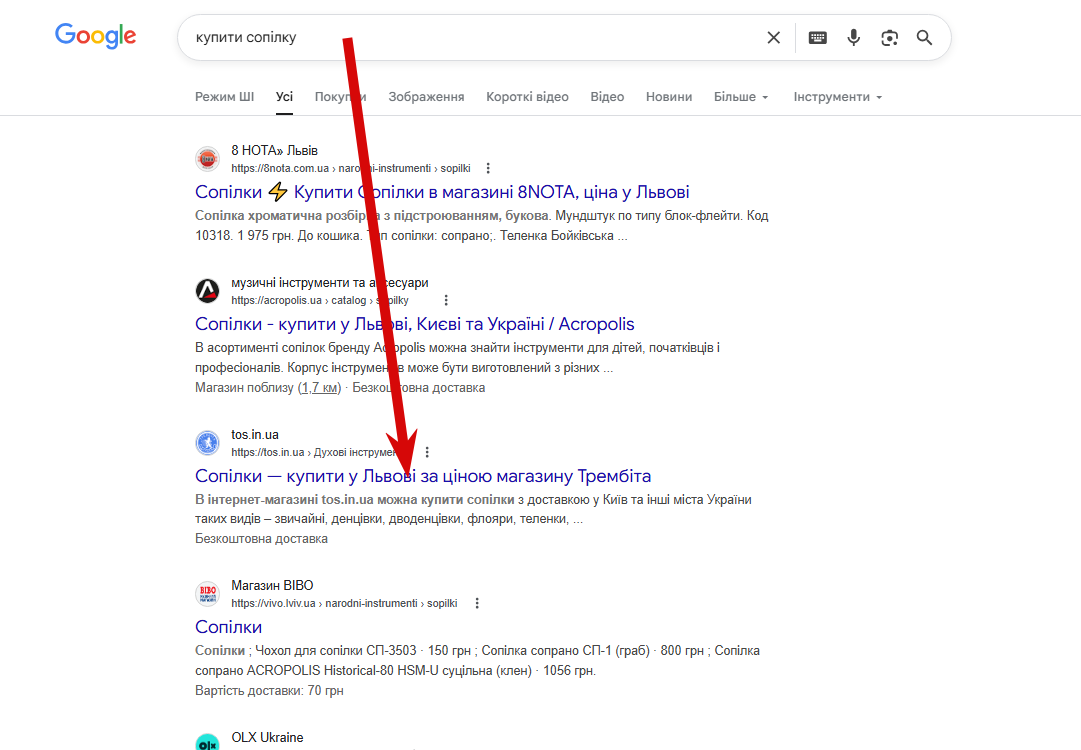Clear the search query with X icon

[773, 38]
